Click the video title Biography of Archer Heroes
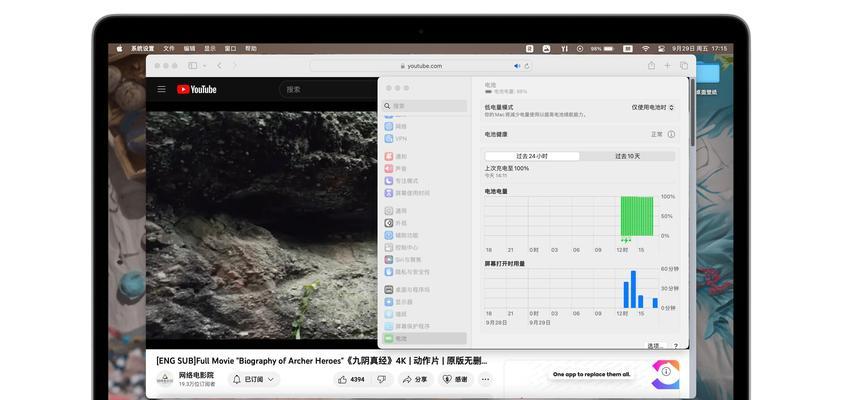The image size is (843, 400). coord(322,361)
